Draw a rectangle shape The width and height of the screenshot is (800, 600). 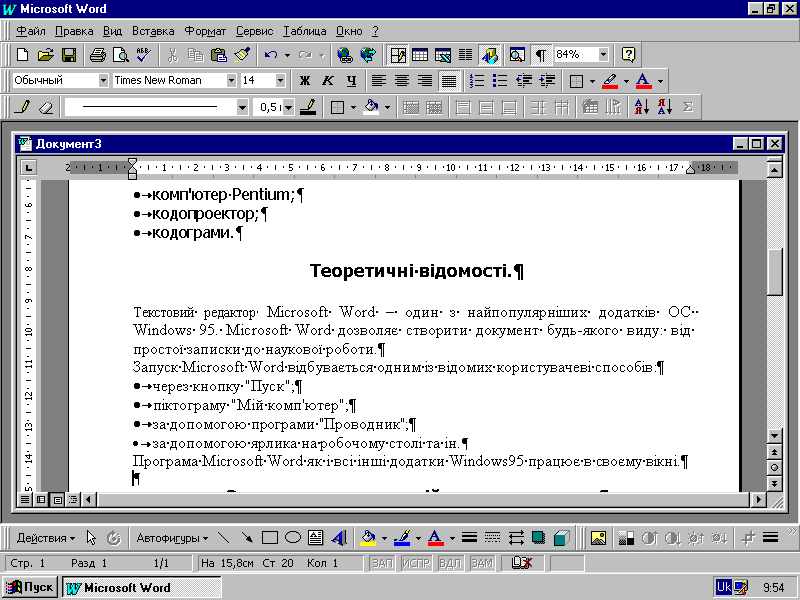(269, 538)
